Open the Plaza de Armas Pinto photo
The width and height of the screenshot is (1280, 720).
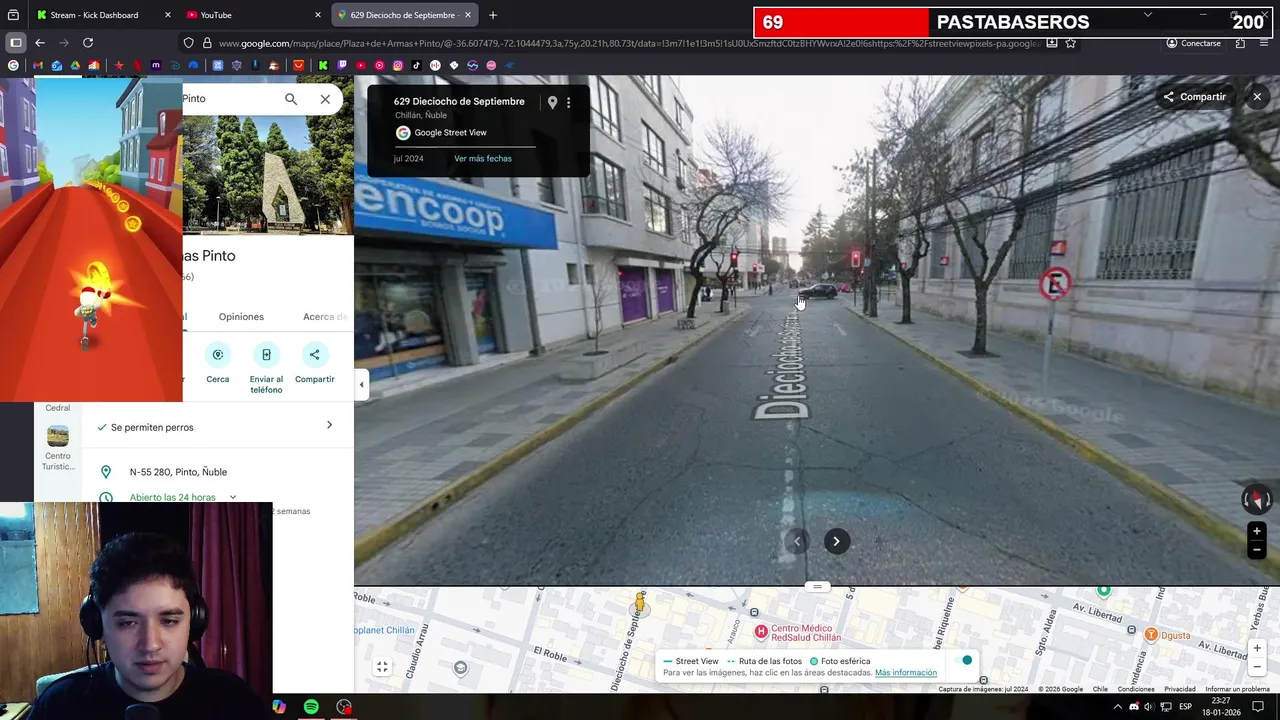[x=268, y=175]
